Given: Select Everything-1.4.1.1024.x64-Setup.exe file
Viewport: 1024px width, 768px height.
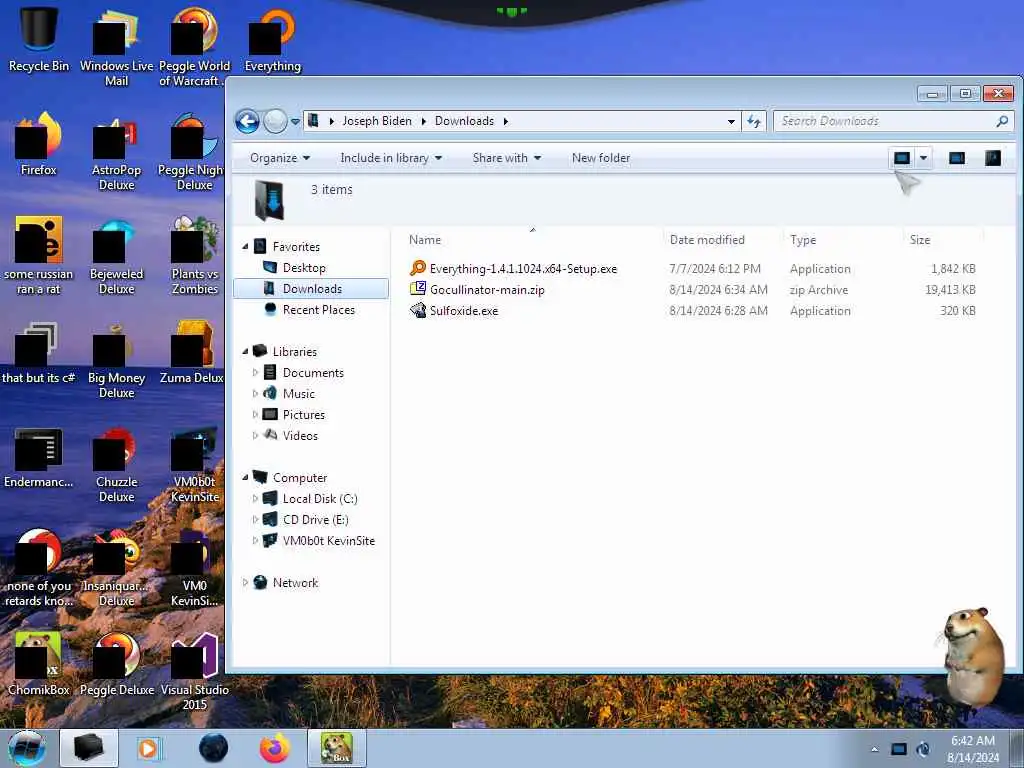Looking at the screenshot, I should click(523, 269).
